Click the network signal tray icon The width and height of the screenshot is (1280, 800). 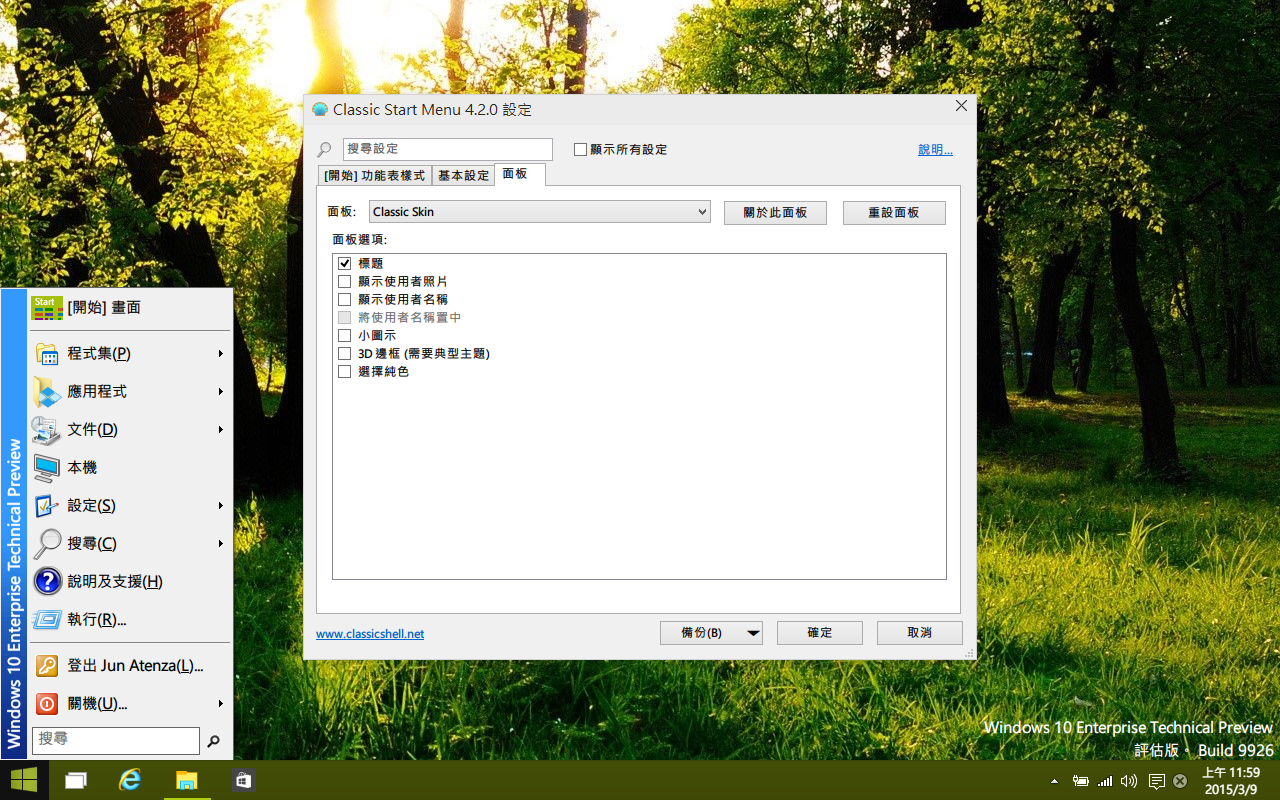click(x=1105, y=781)
